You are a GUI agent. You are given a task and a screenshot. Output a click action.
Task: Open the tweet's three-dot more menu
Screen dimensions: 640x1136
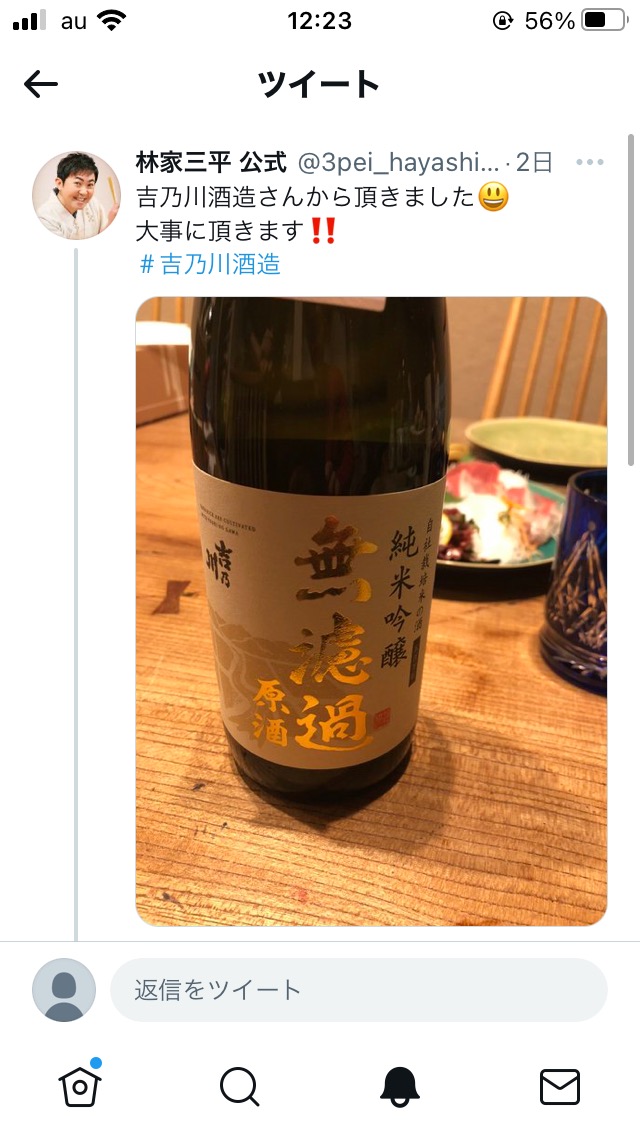pos(589,162)
